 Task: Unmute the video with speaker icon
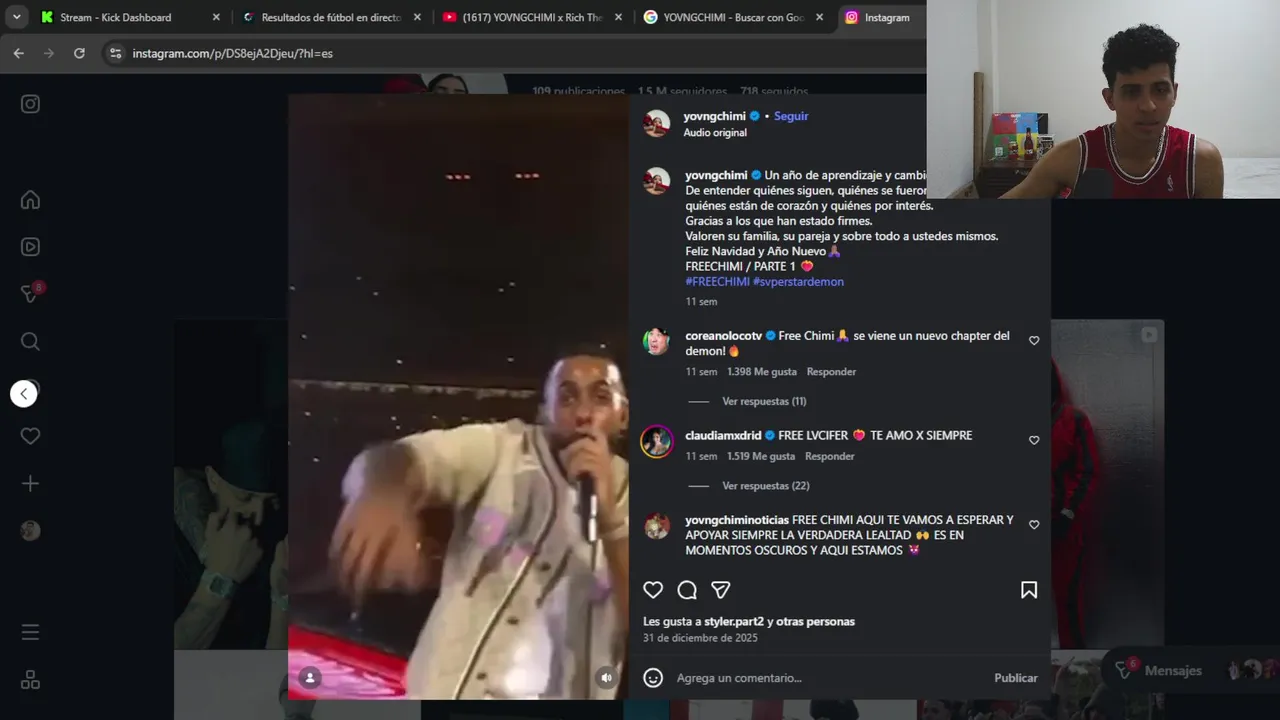[606, 678]
